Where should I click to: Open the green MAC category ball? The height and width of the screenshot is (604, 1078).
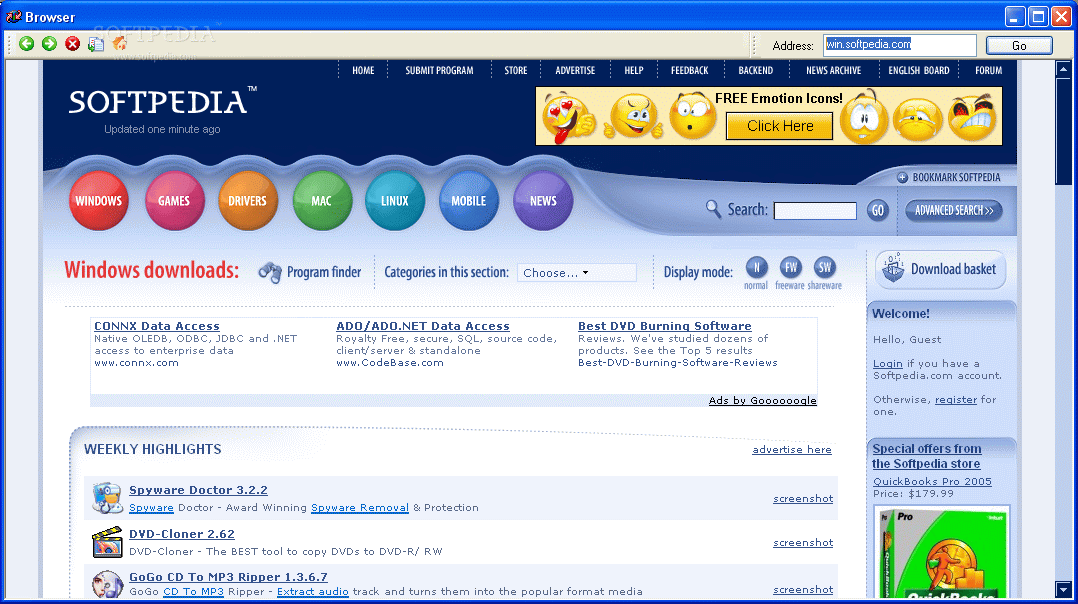322,201
